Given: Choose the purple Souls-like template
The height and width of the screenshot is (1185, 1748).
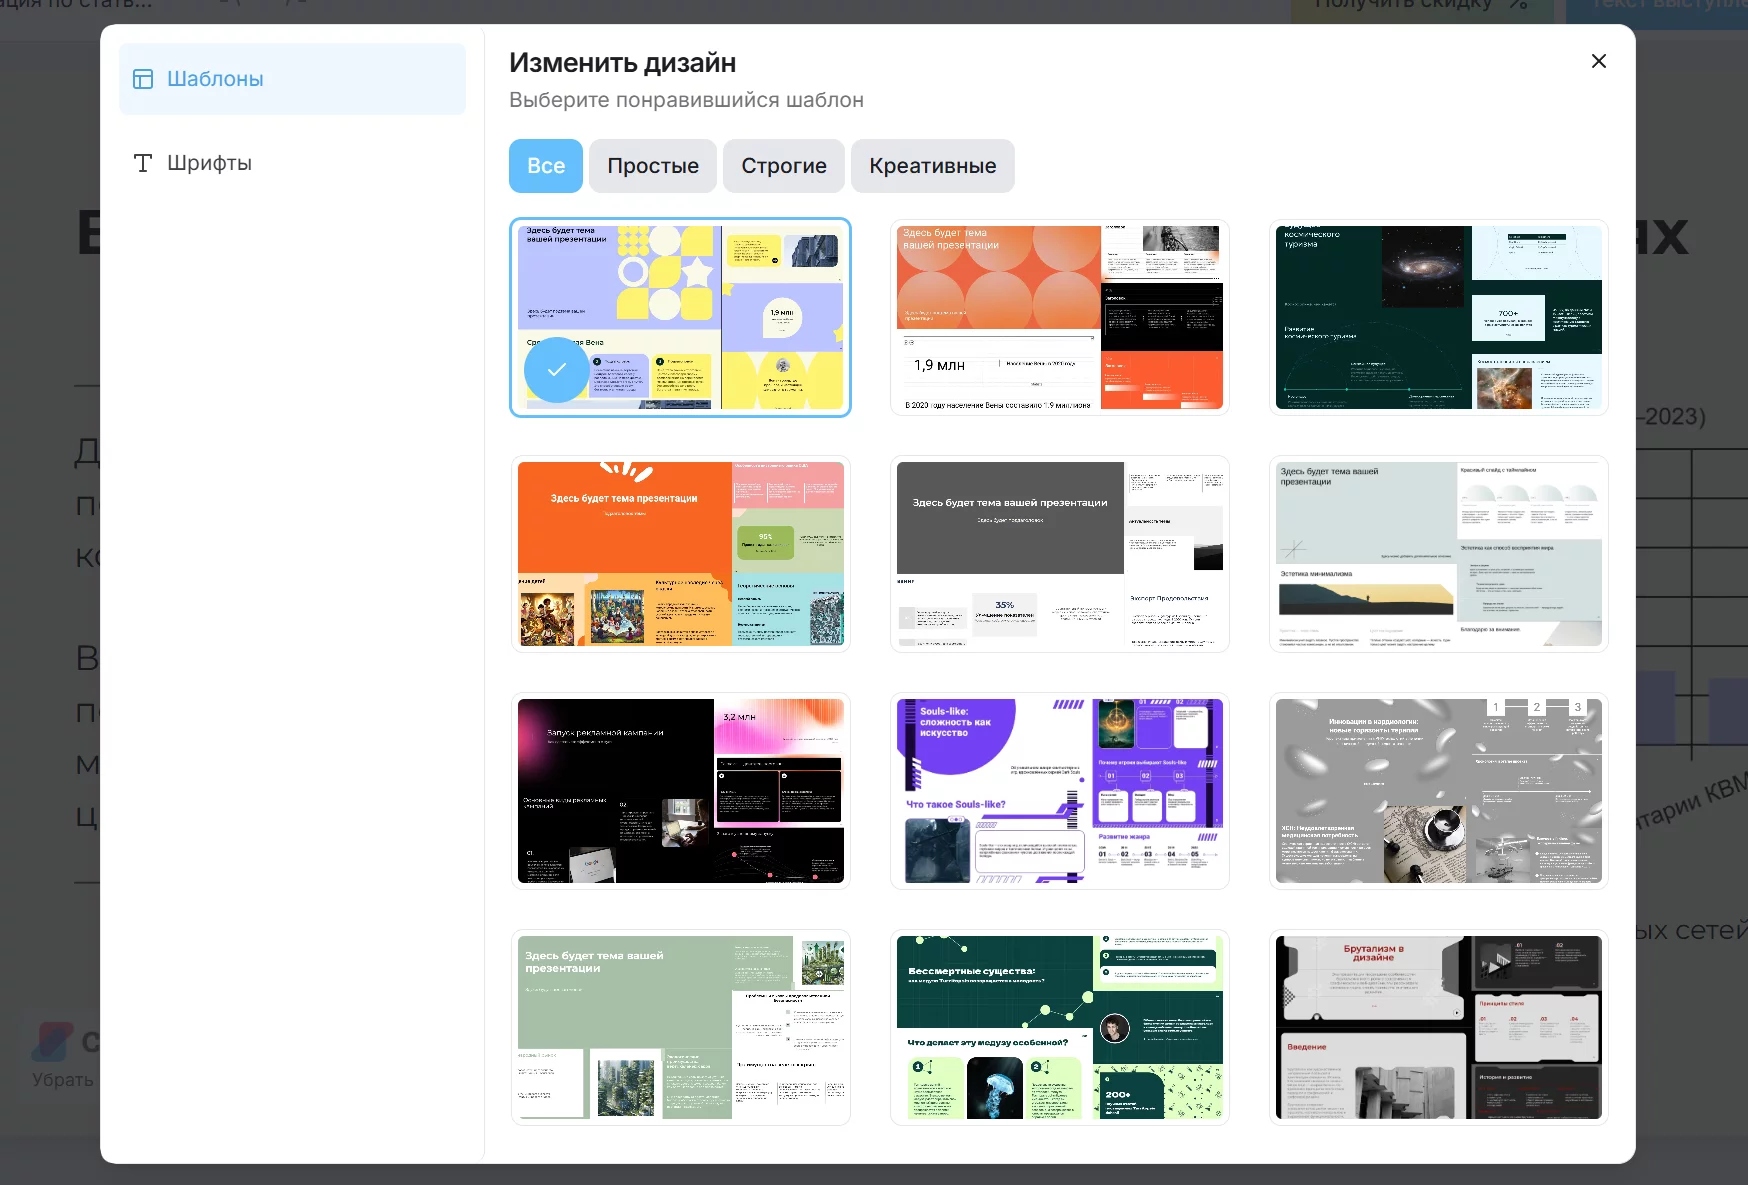Looking at the screenshot, I should pos(1059,791).
